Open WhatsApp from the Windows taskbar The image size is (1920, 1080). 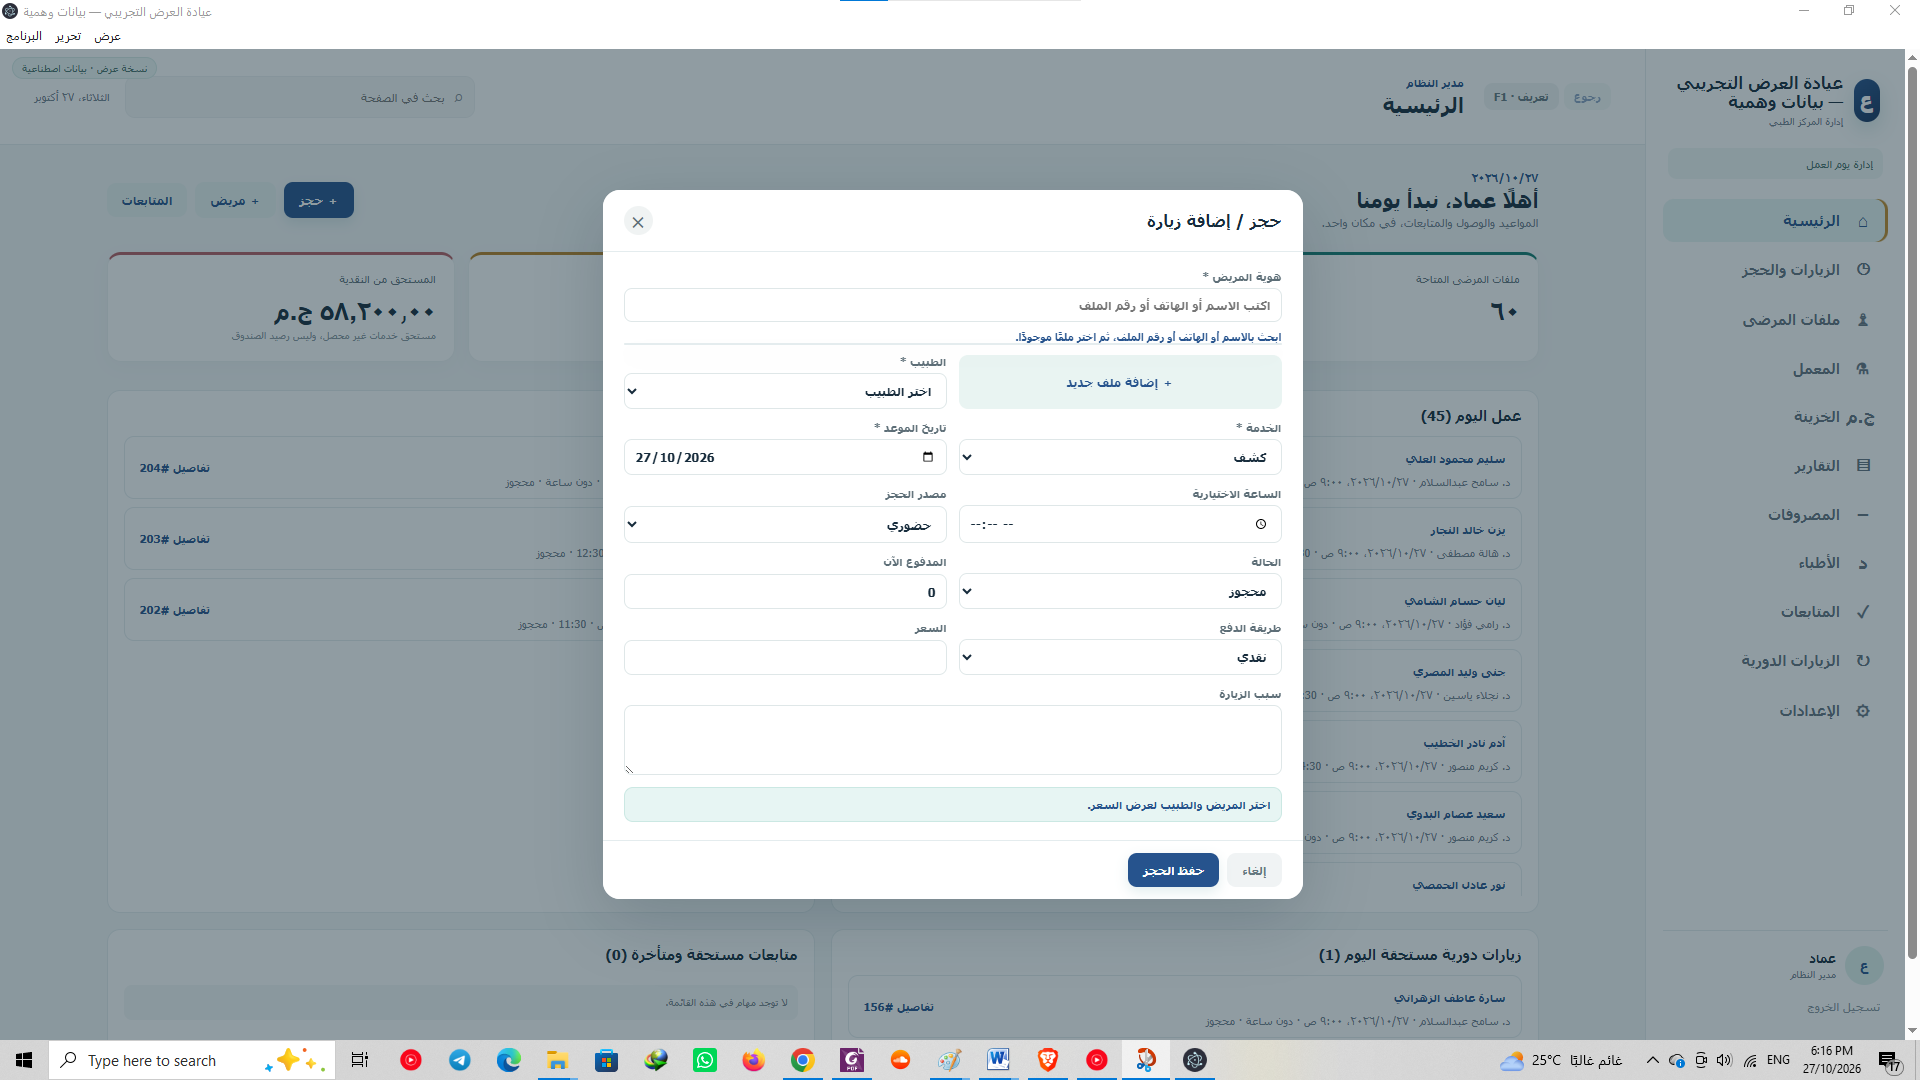705,1060
